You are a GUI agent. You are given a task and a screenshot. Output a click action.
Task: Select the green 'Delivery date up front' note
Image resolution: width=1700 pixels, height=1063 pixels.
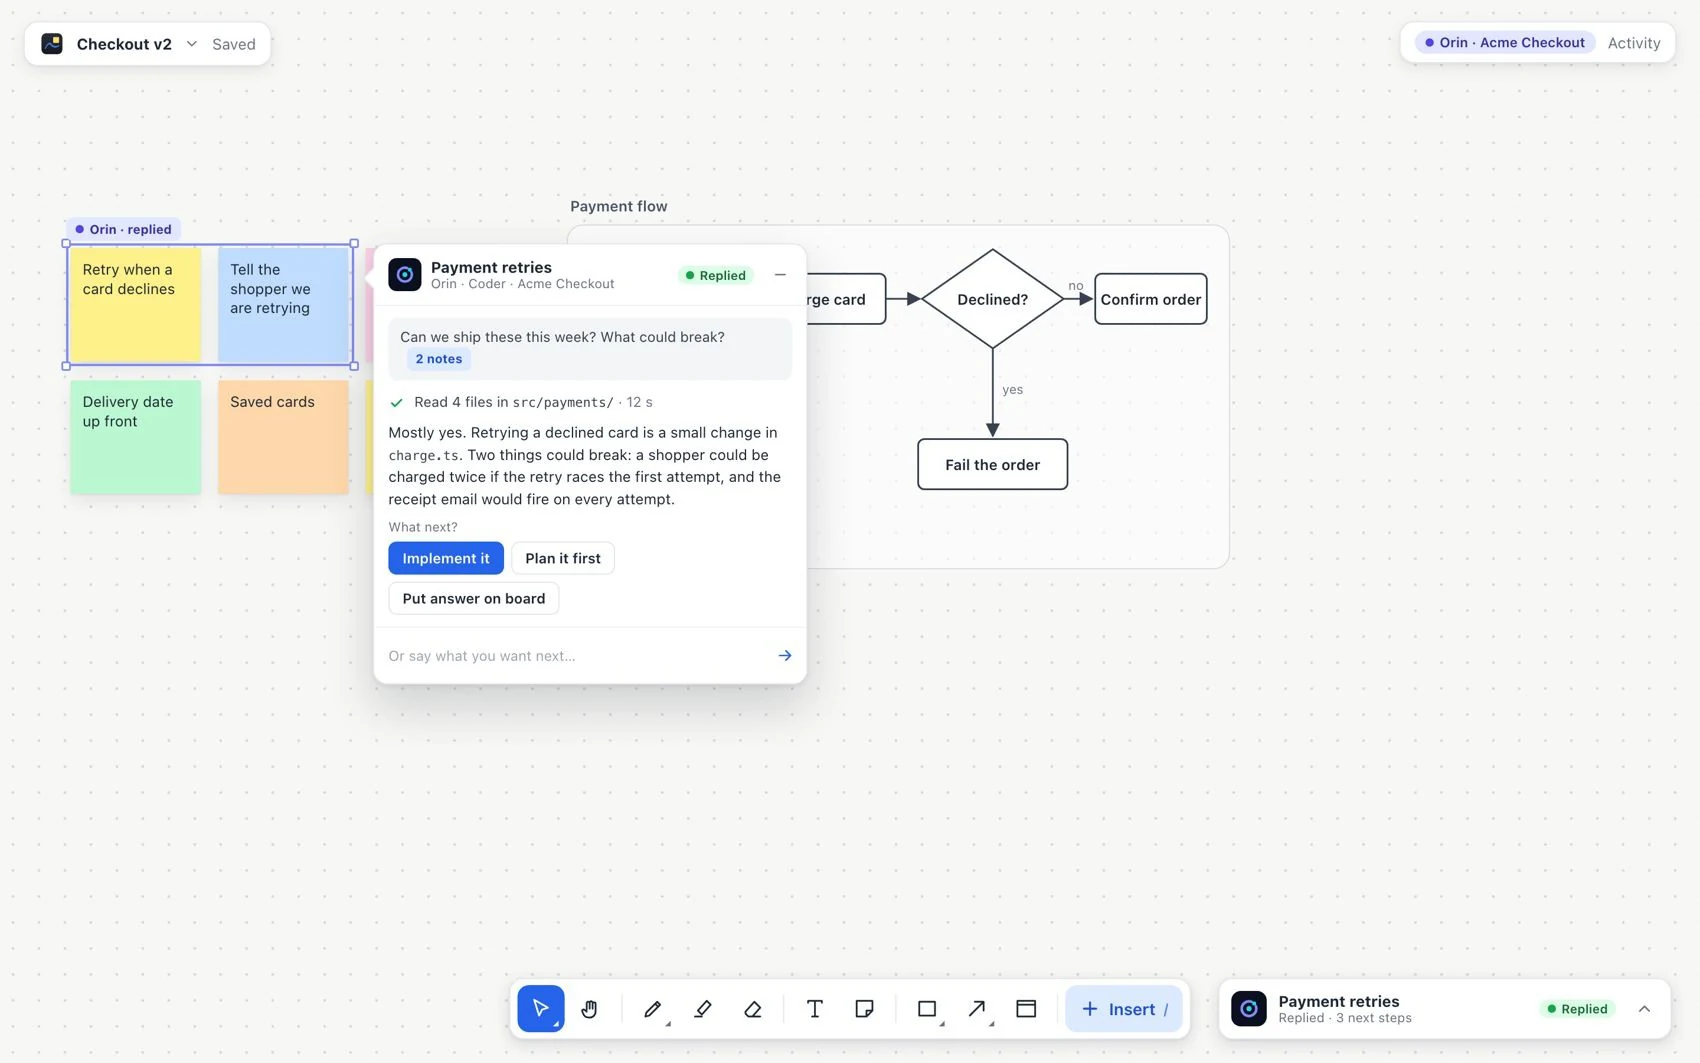pos(135,437)
